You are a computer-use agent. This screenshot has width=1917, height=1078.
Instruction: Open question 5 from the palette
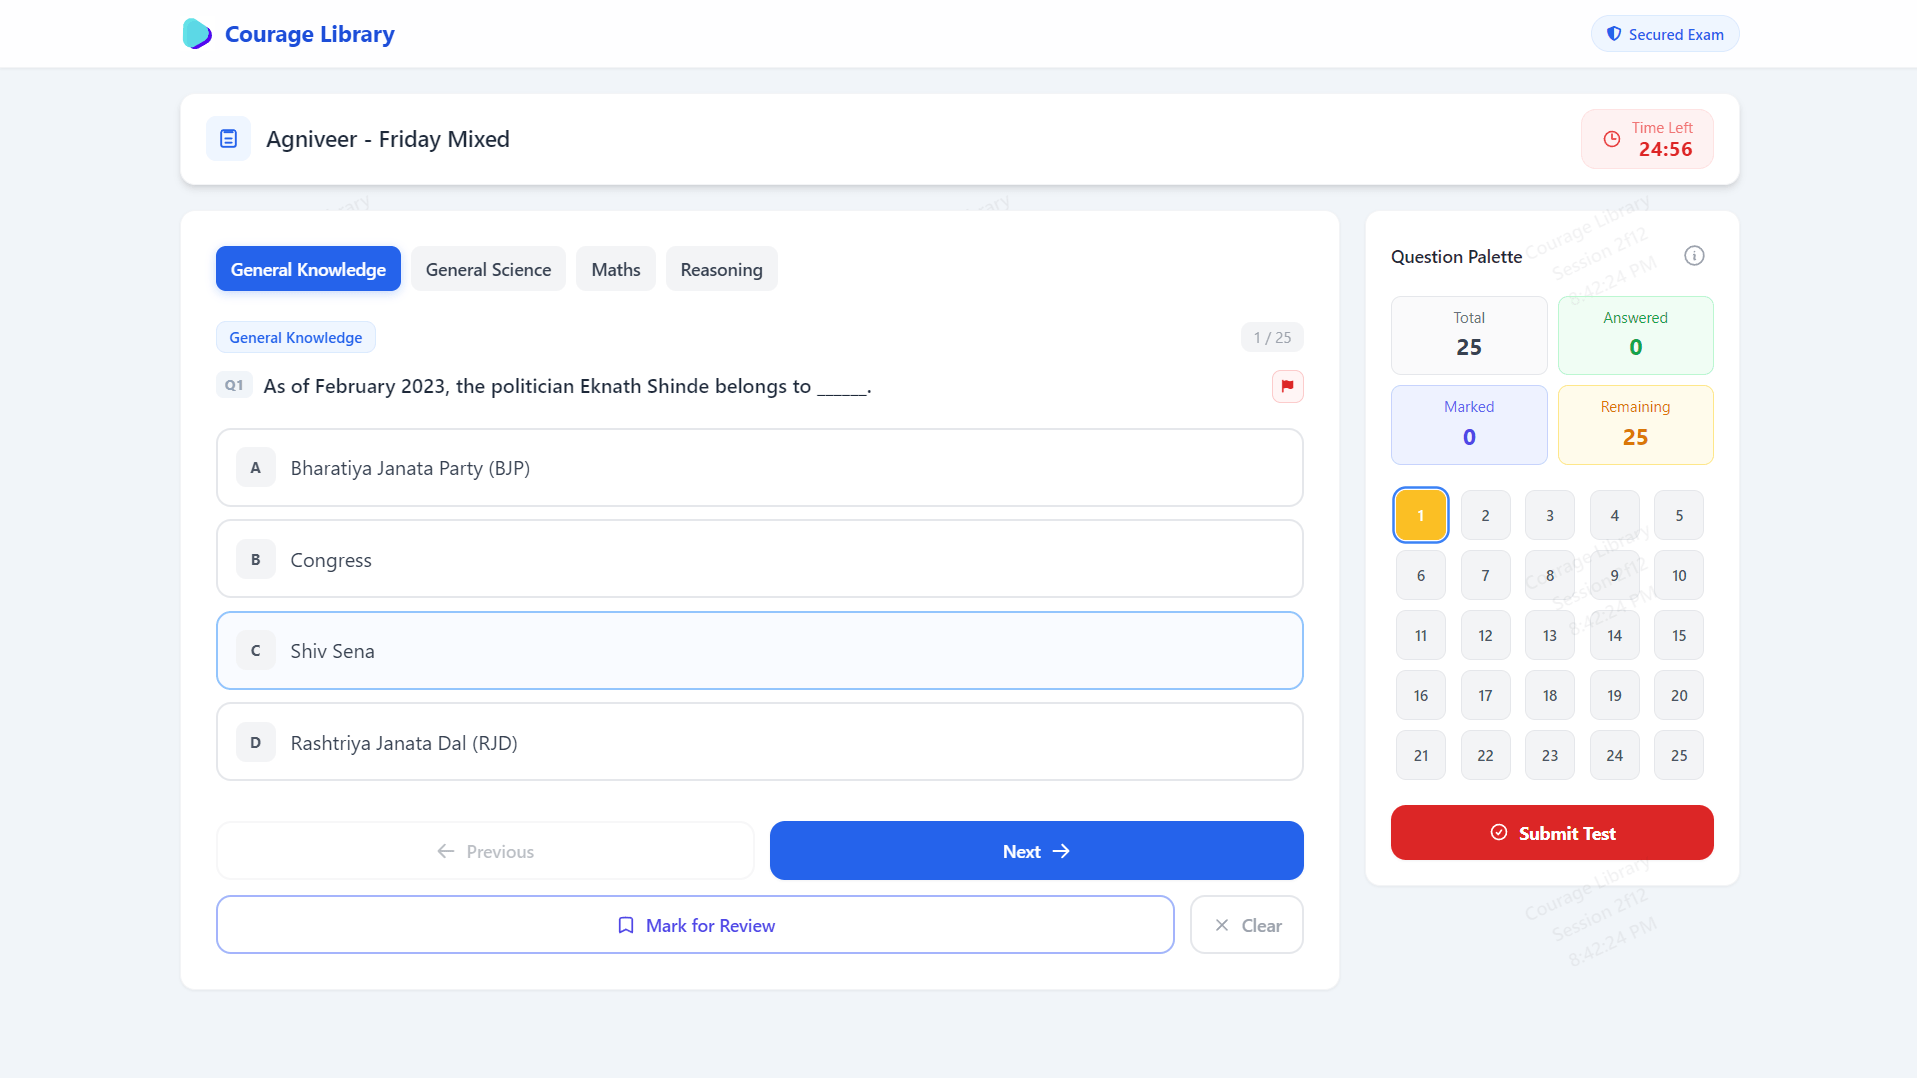(1679, 516)
